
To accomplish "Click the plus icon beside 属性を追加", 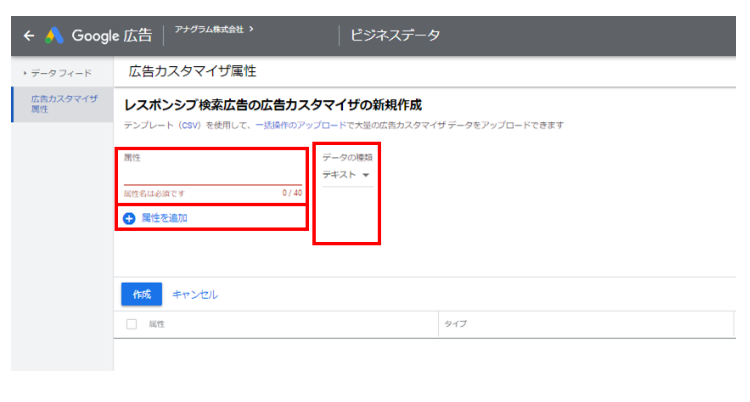I will tap(129, 218).
